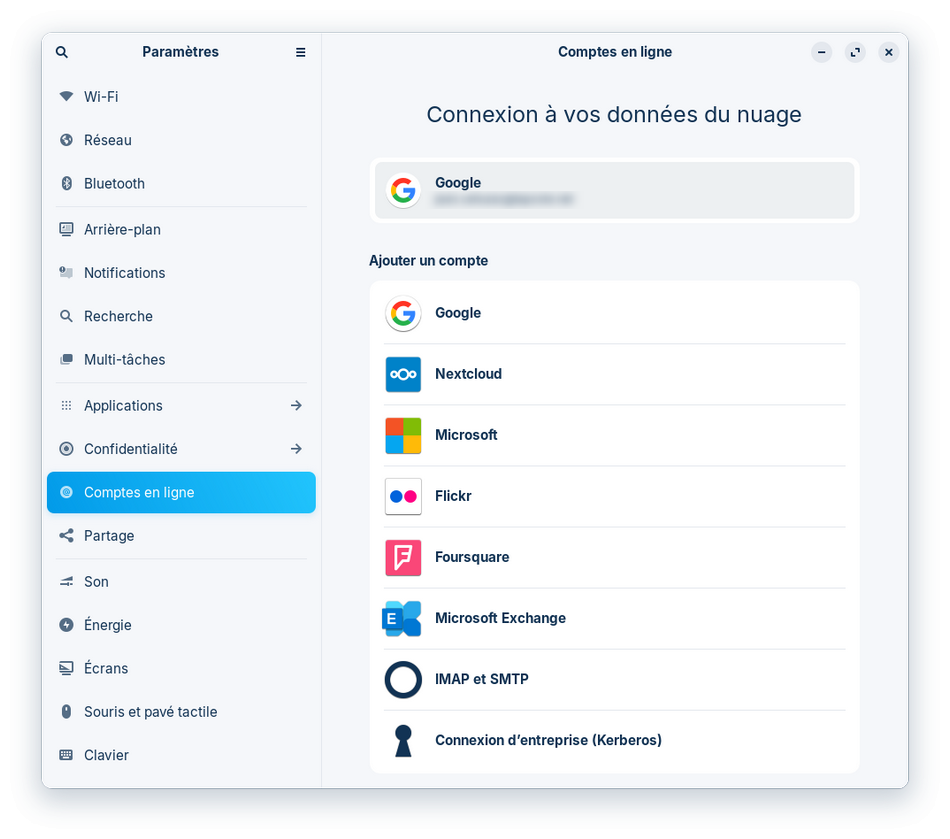Open the existing connected Google account
The width and height of the screenshot is (950, 839).
(614, 190)
